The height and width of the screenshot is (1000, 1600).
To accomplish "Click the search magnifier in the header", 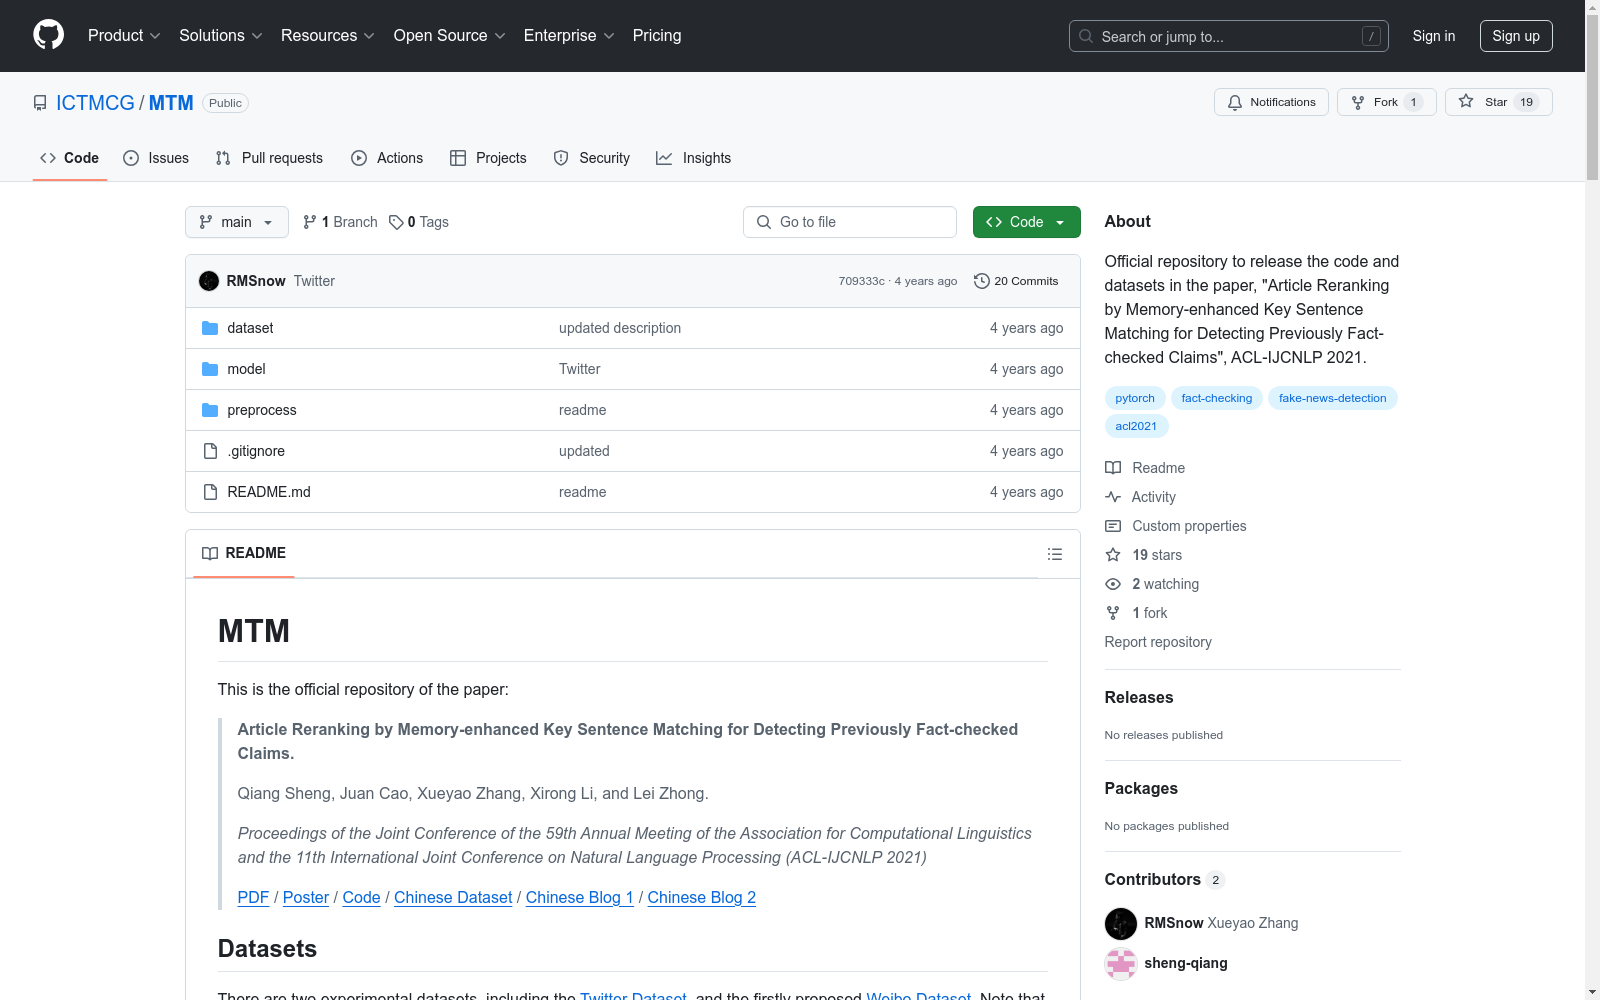I will 1086,36.
